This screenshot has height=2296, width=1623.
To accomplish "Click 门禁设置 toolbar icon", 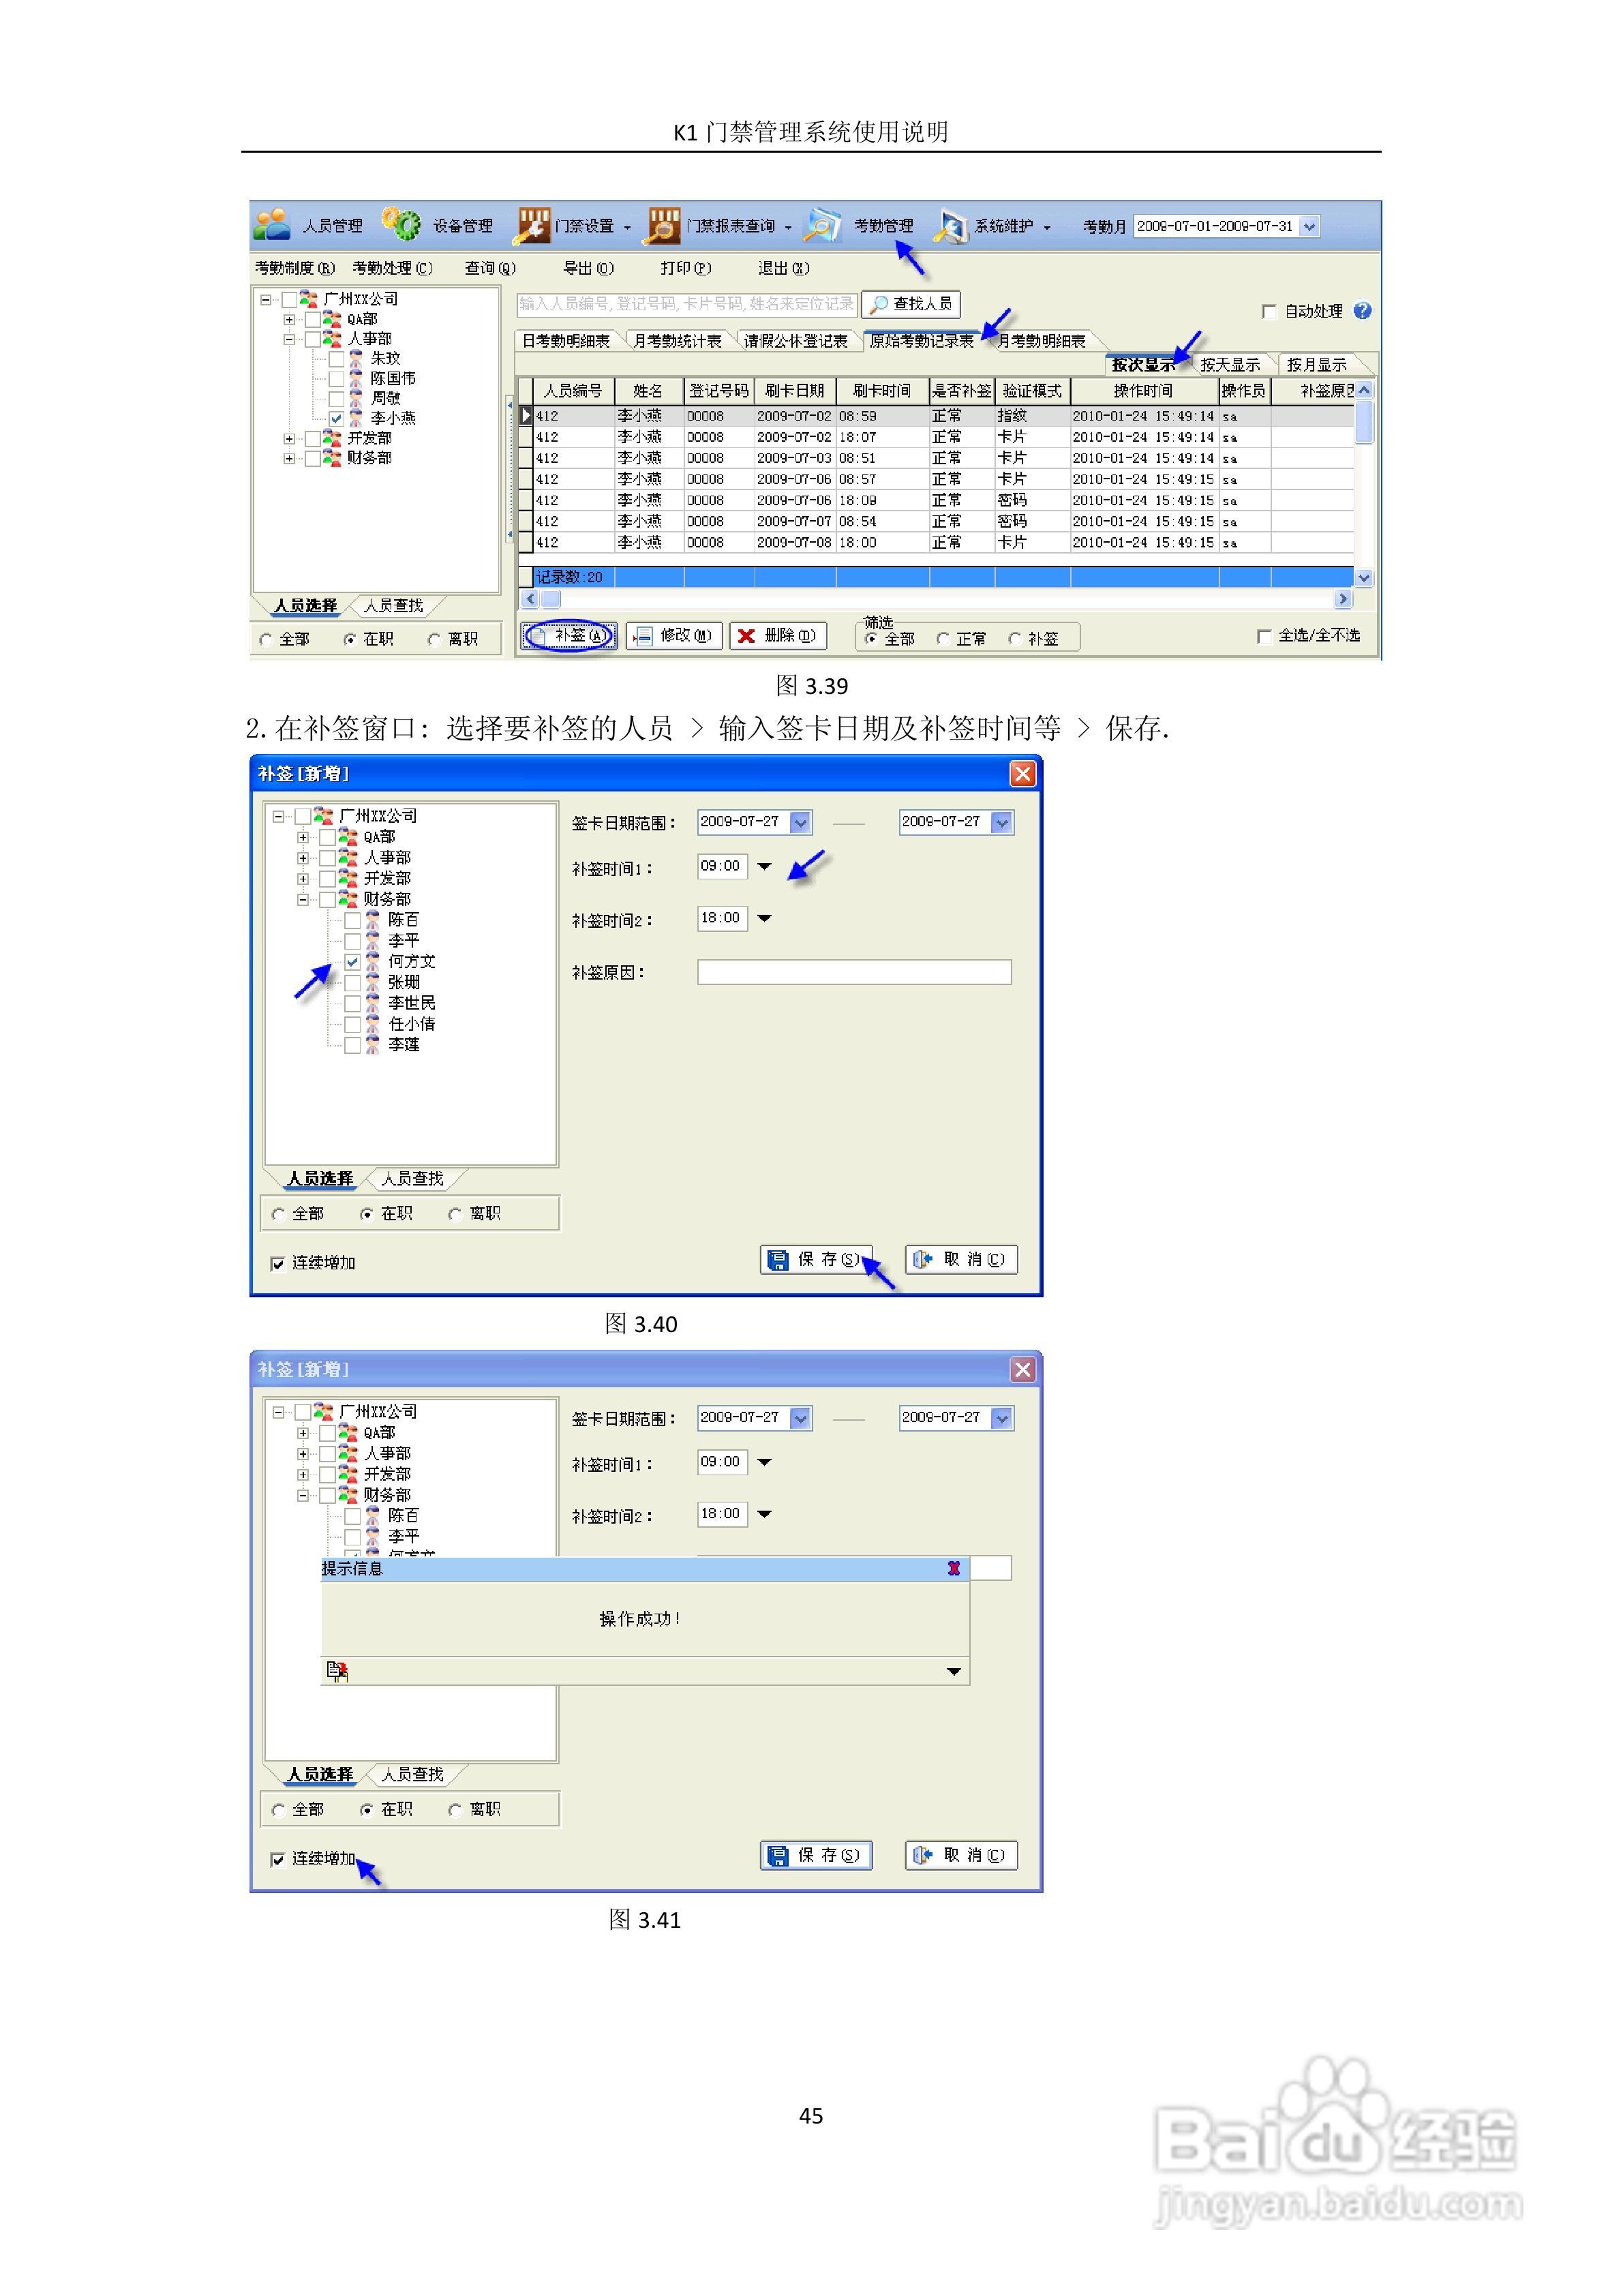I will point(532,225).
